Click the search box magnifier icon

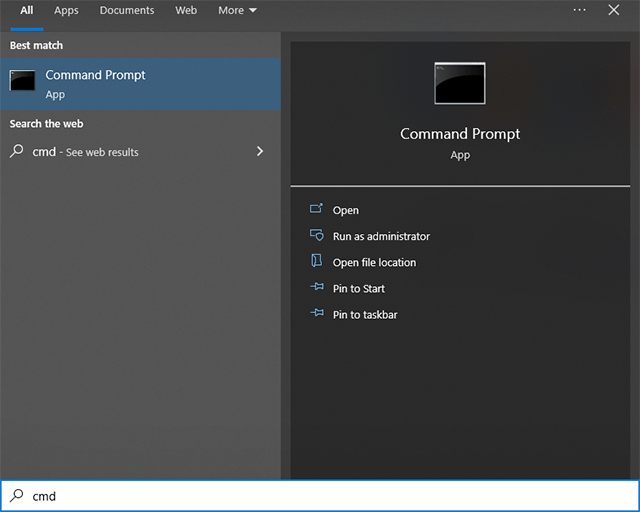pyautogui.click(x=17, y=496)
